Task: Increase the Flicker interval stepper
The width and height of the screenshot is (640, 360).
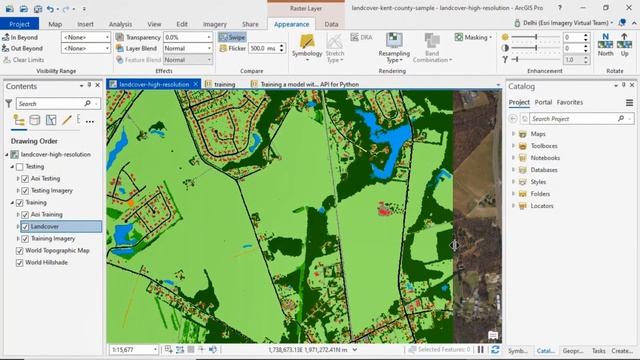Action: tap(281, 46)
